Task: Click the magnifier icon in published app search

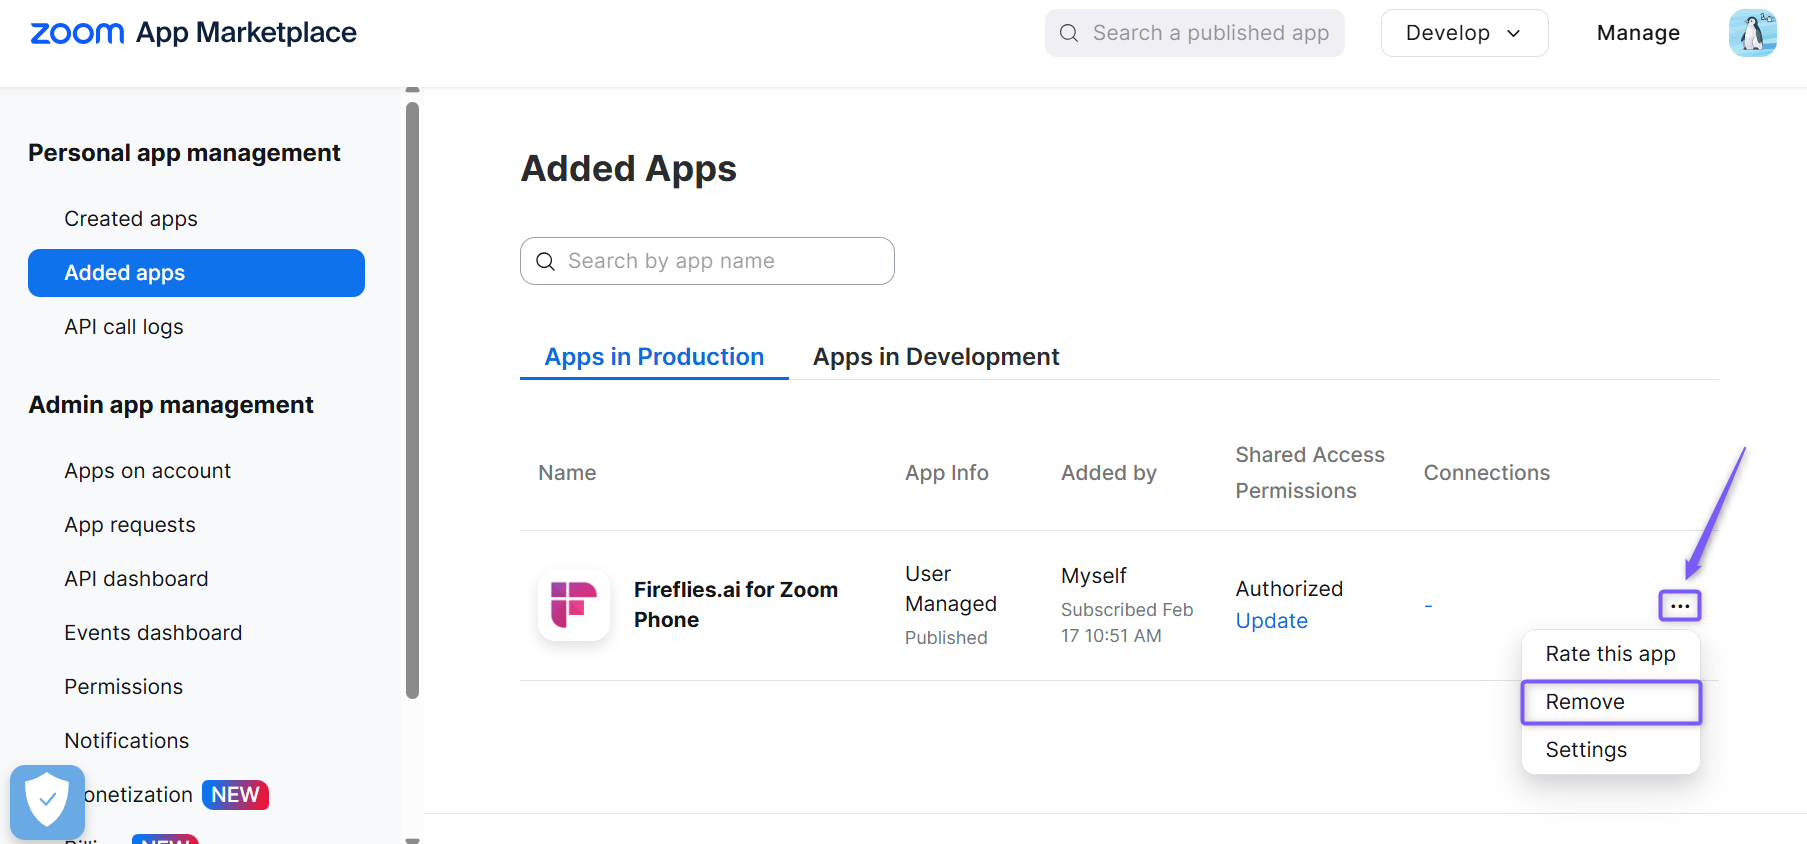Action: pos(1069,33)
